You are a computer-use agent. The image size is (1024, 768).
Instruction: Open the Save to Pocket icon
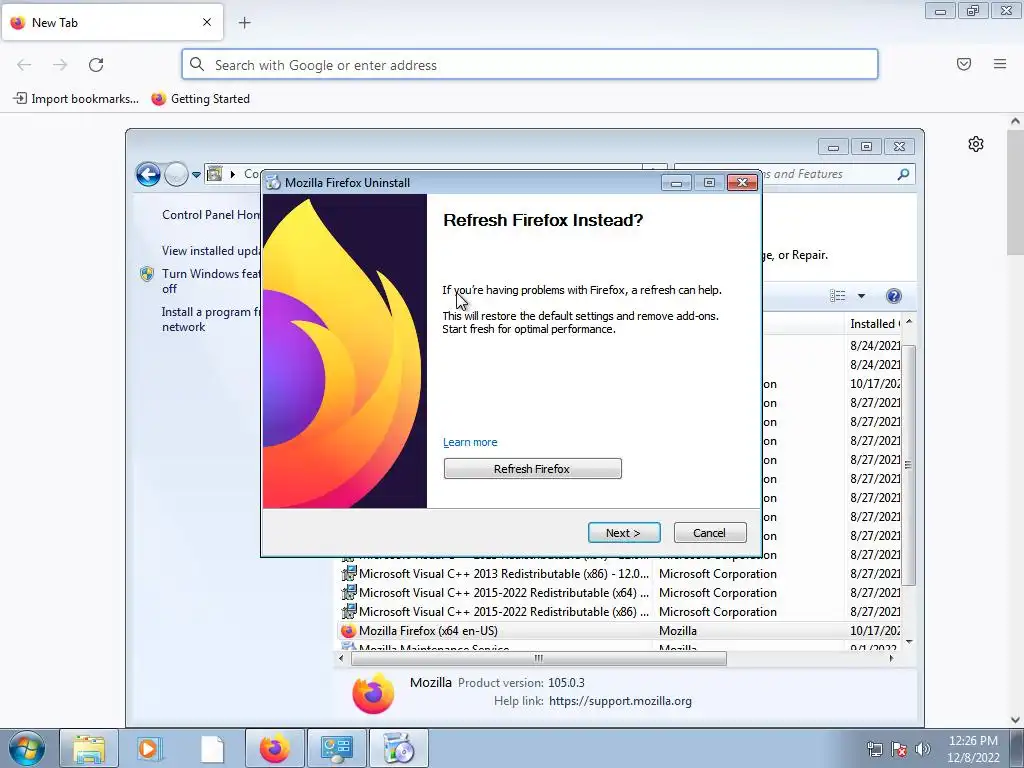[963, 64]
